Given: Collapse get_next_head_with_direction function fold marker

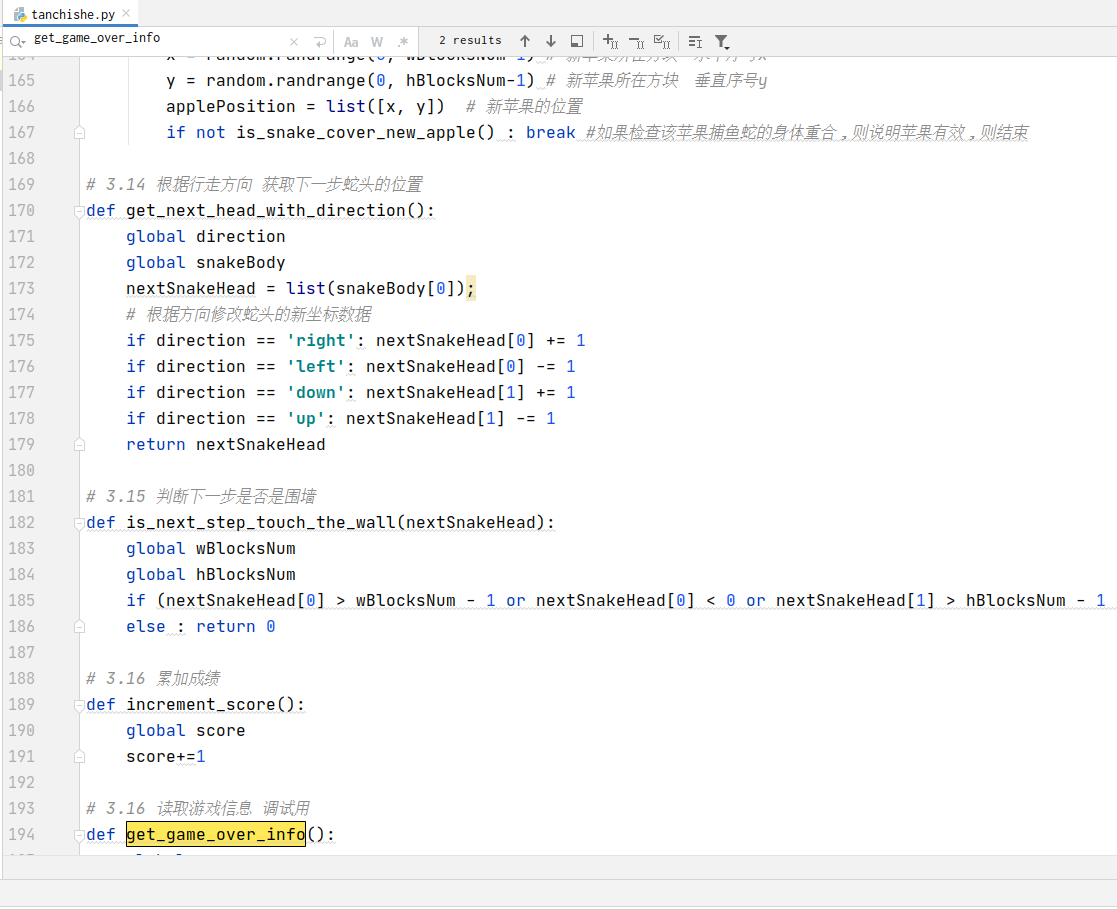Looking at the screenshot, I should pyautogui.click(x=79, y=211).
